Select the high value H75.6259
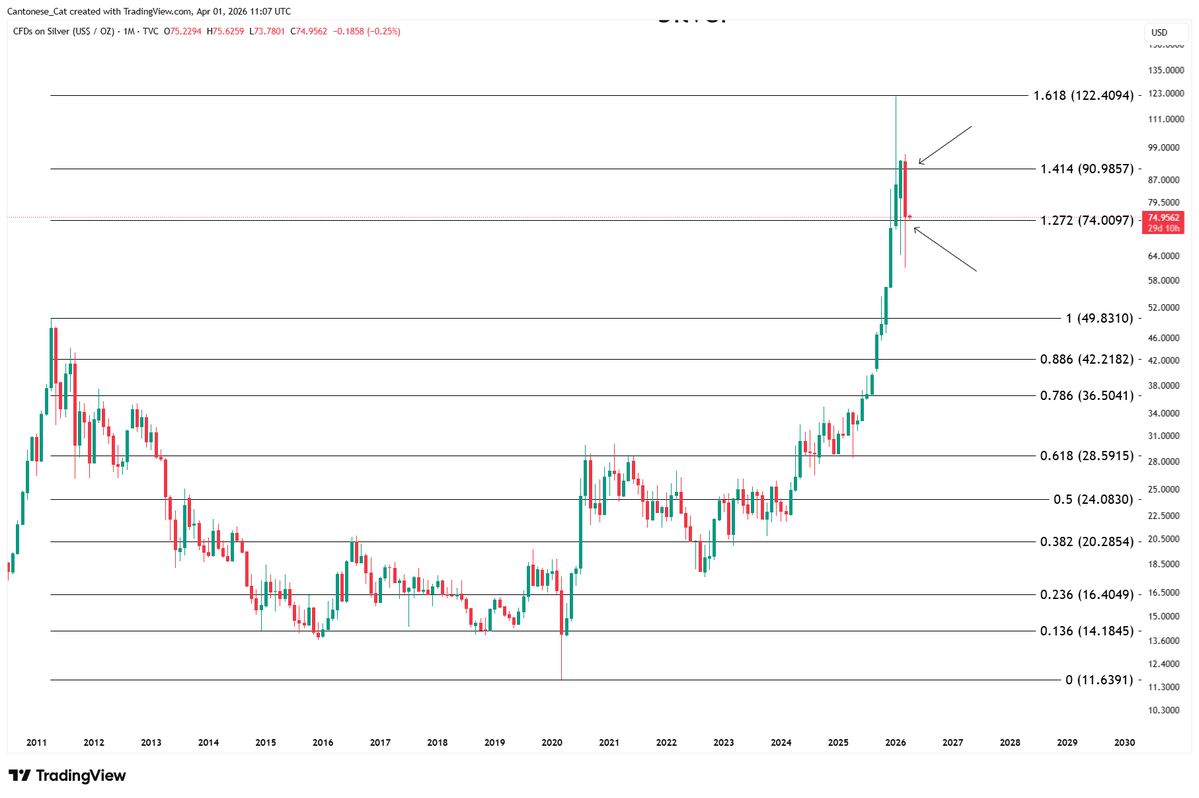1199x798 pixels. (x=226, y=31)
